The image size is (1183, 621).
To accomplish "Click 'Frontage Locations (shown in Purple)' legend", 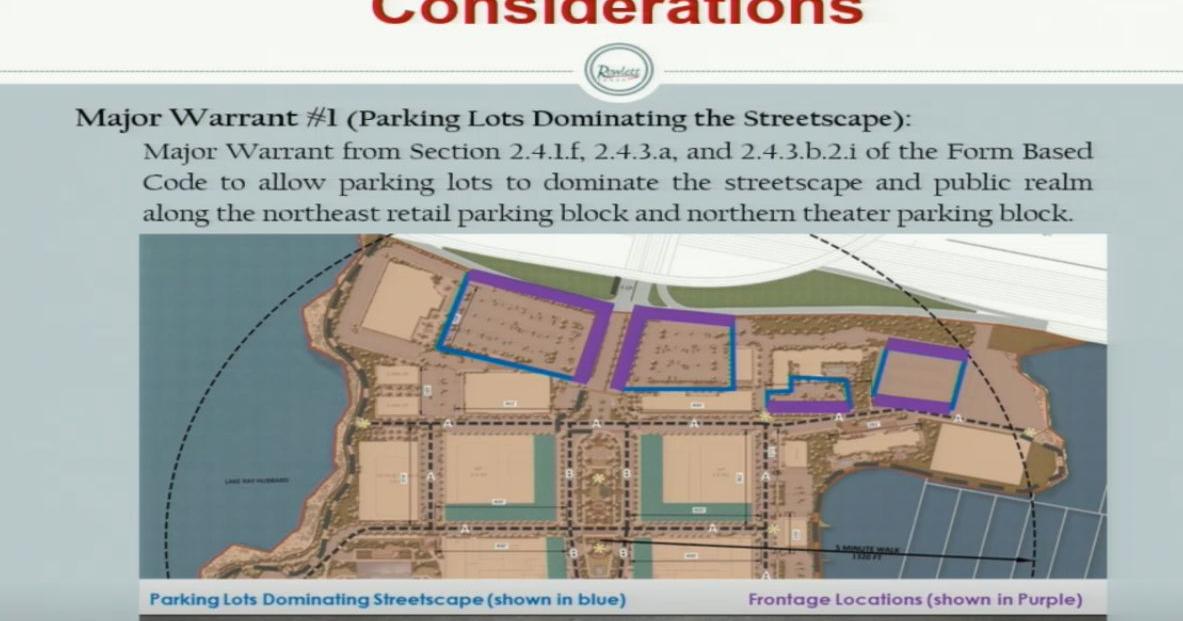I will pos(914,600).
